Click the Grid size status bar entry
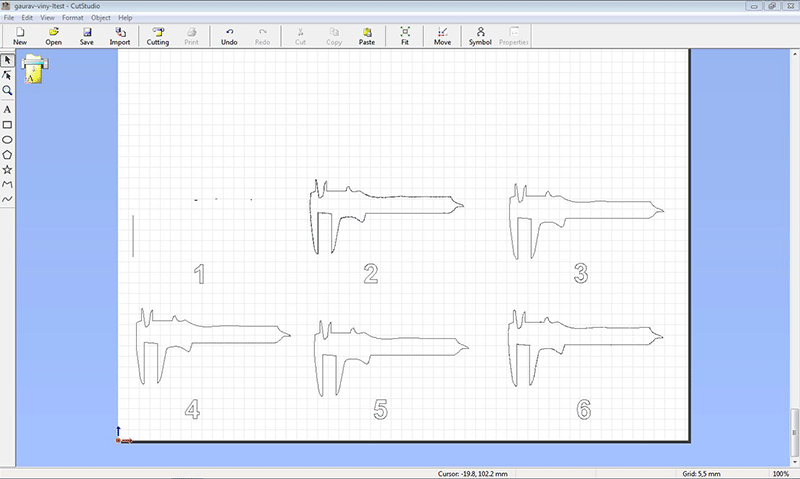The width and height of the screenshot is (800, 479). tap(702, 474)
